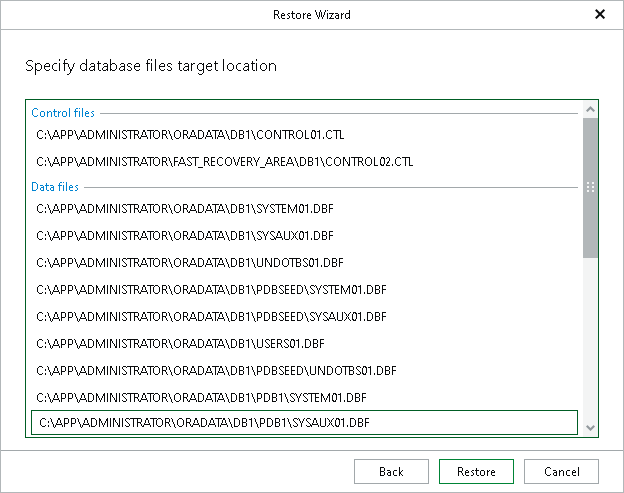Select the UNDOTBS01.DBF data file row
The height and width of the screenshot is (493, 624).
(190, 263)
